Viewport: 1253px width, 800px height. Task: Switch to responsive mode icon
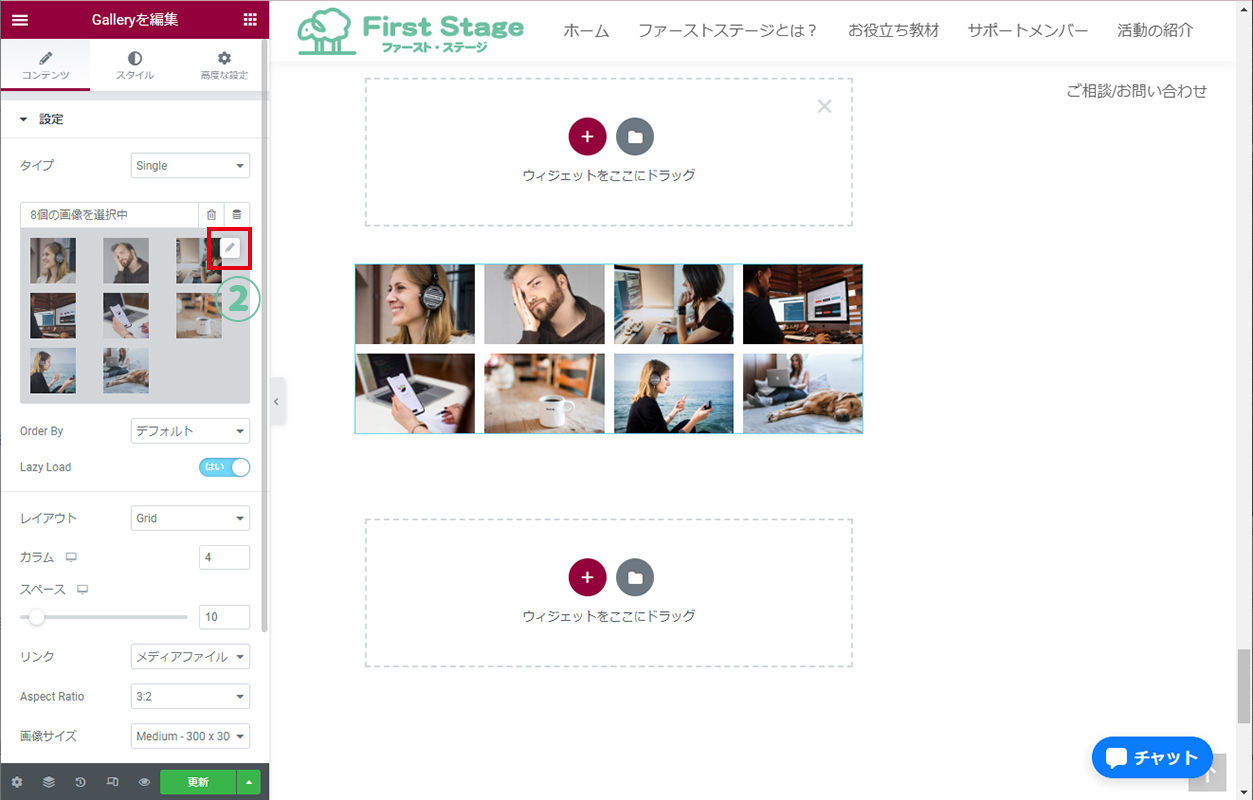(113, 782)
